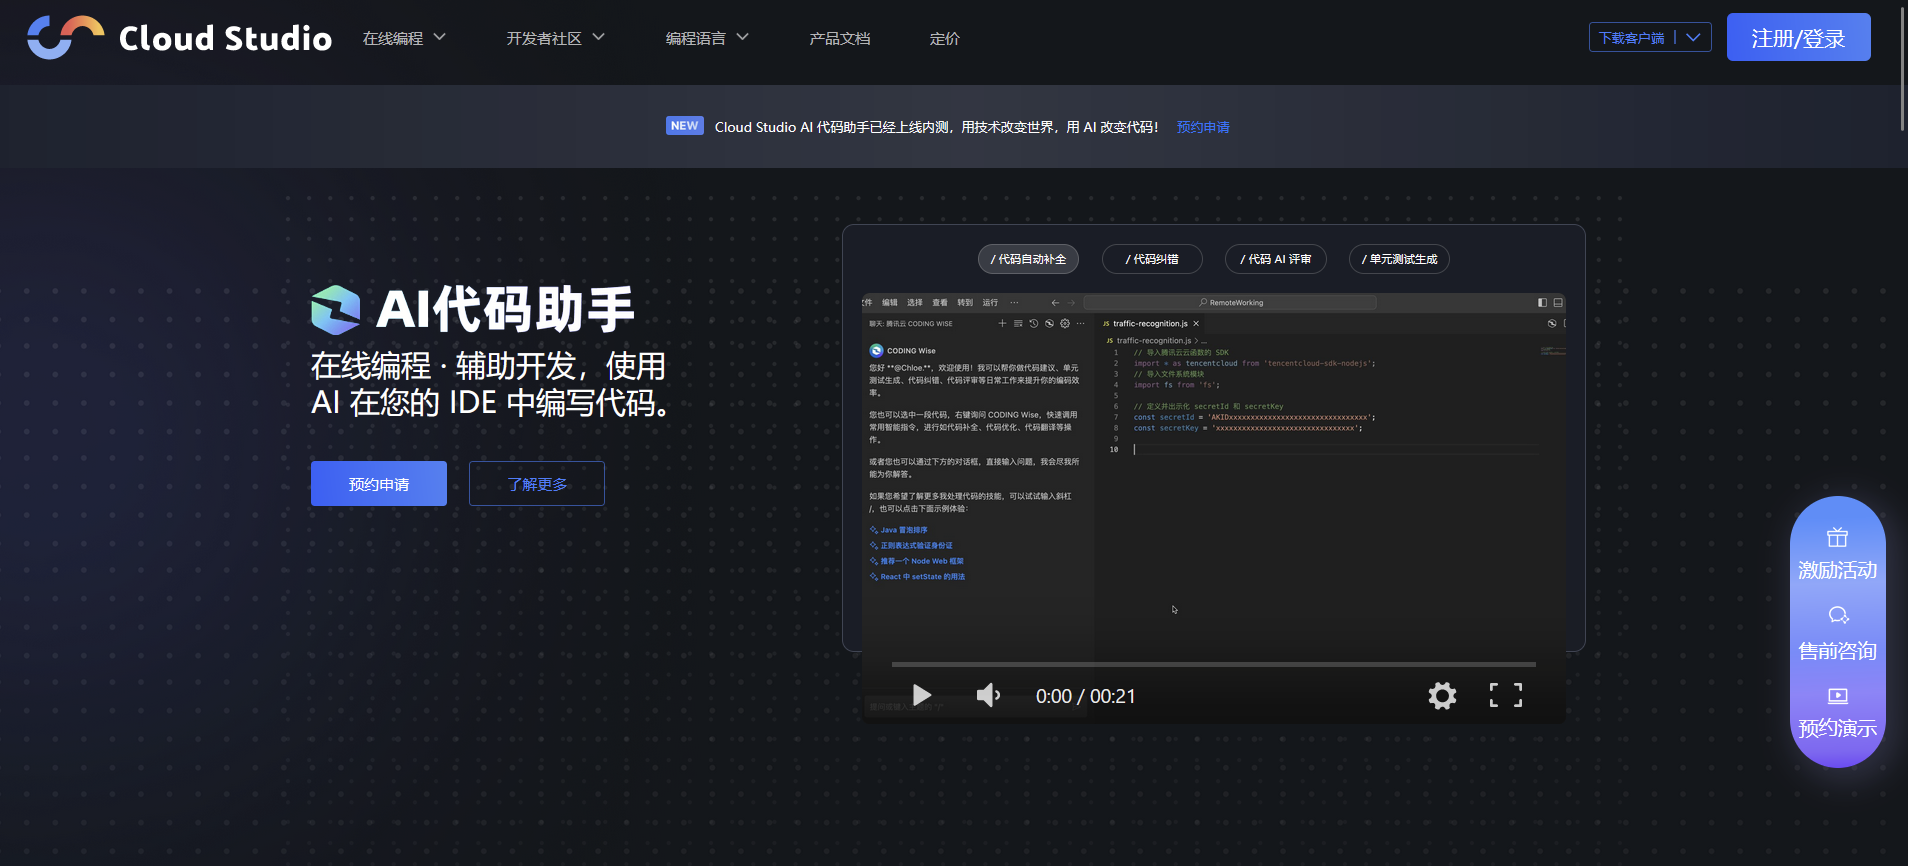Open 售前咨询 chat option
1908x866 pixels.
click(x=1838, y=634)
